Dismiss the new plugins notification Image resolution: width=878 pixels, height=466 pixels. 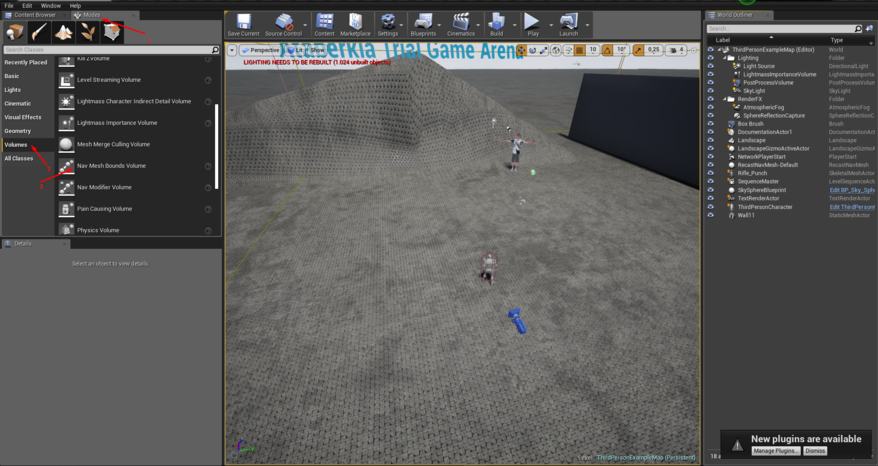click(815, 451)
